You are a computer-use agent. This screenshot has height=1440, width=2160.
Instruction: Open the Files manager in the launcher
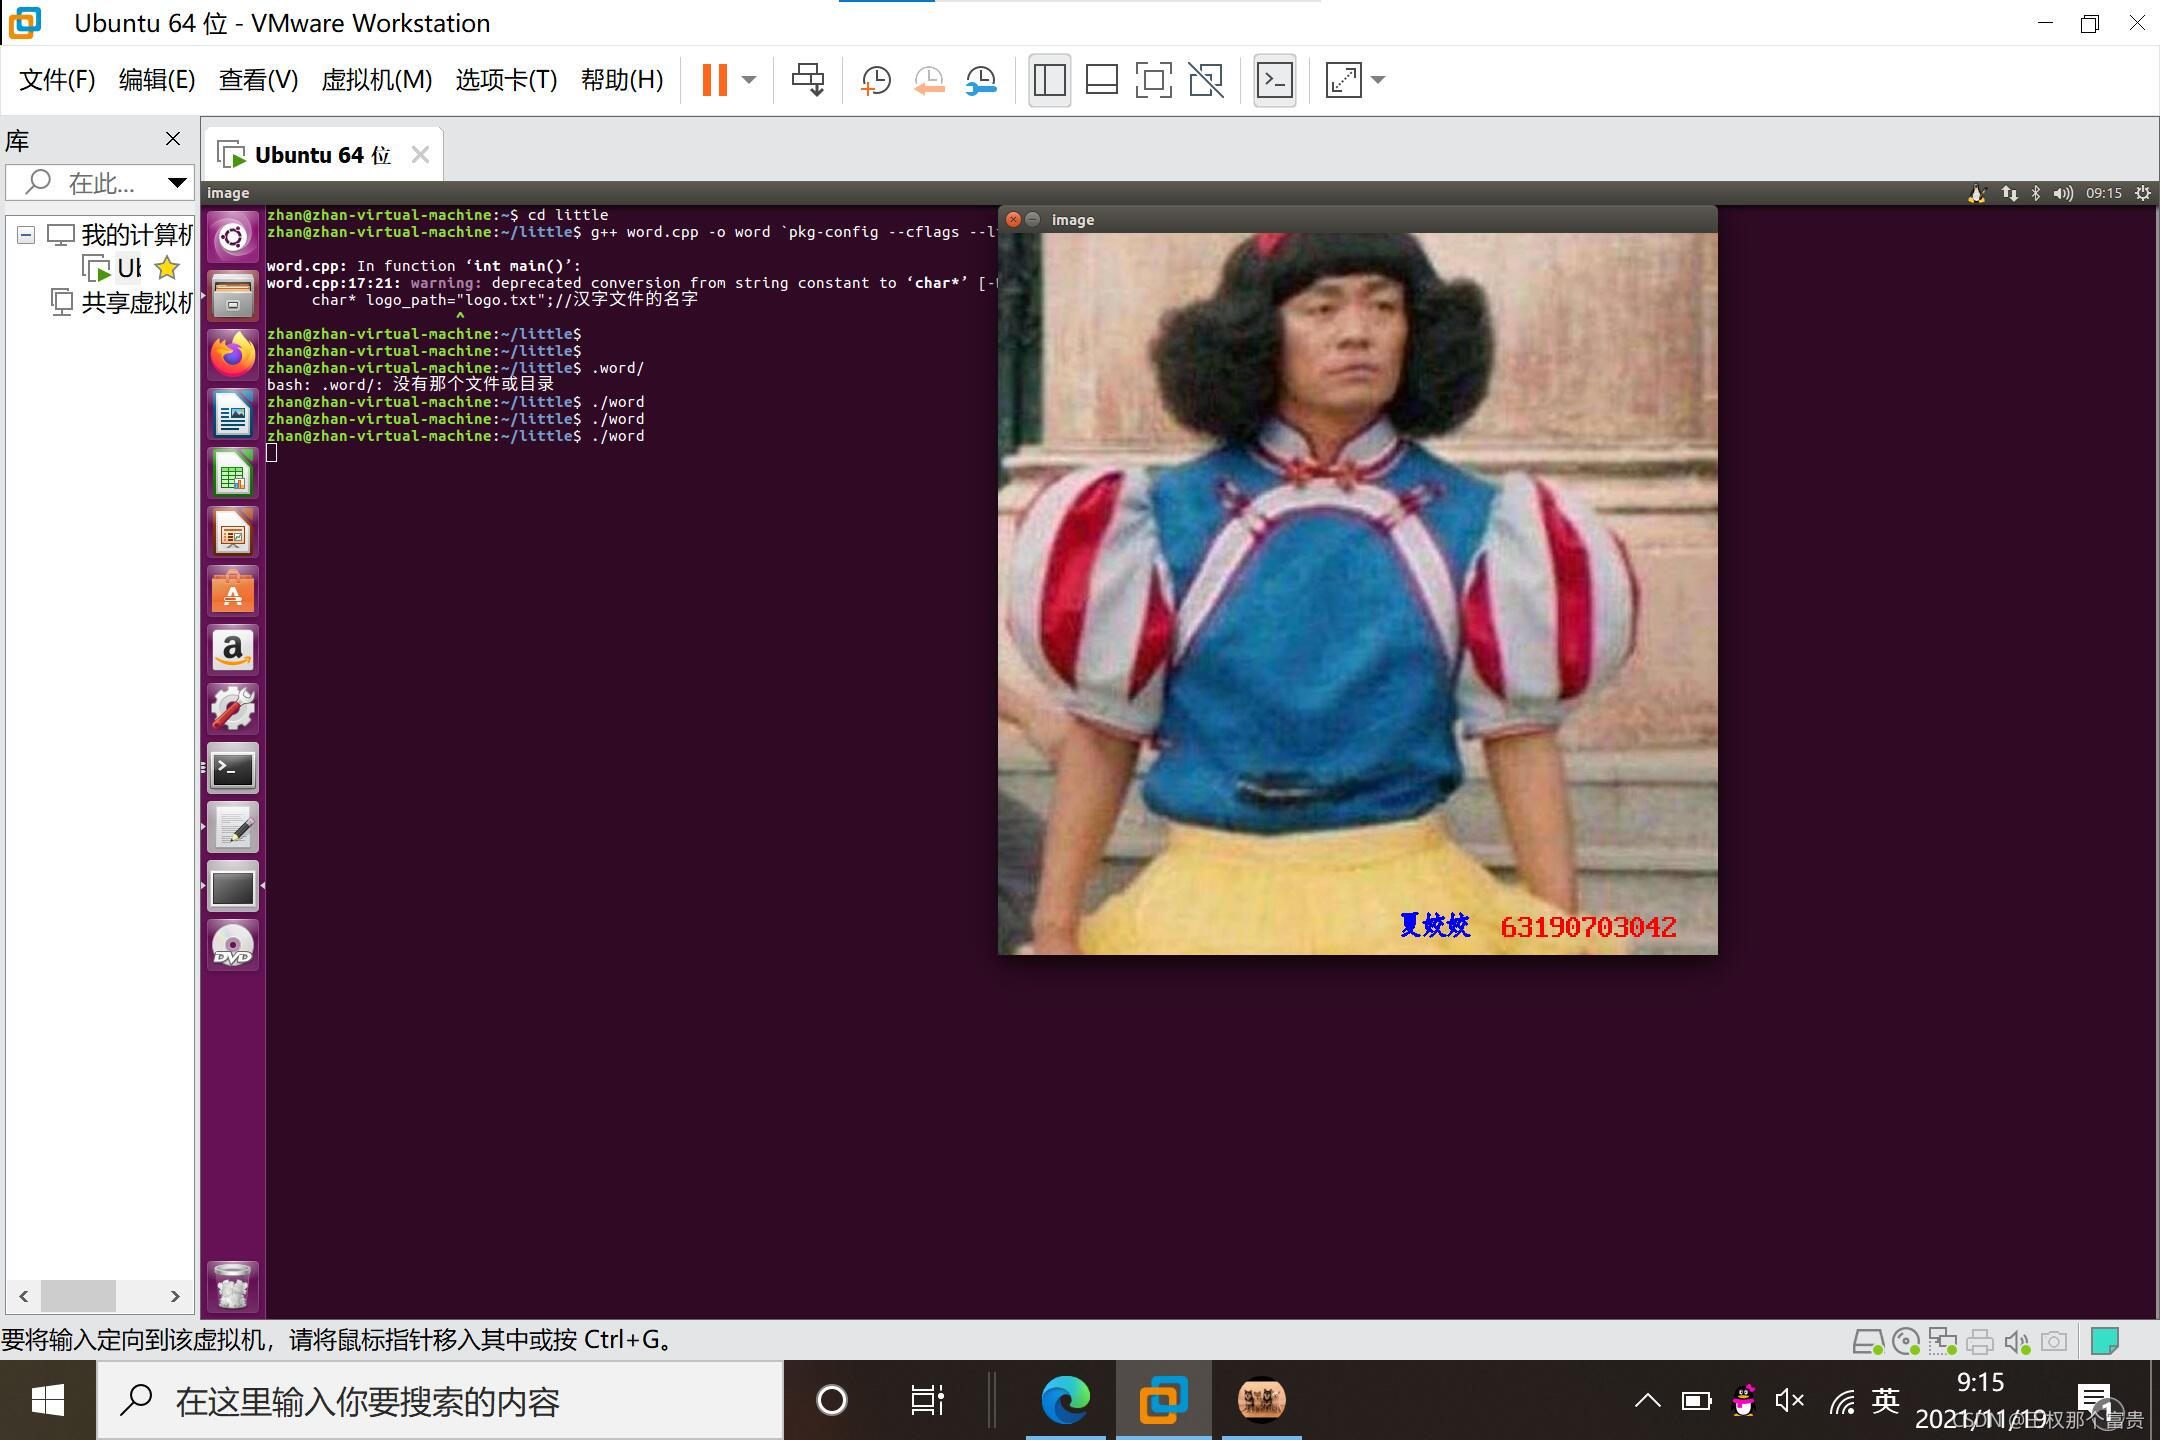tap(233, 295)
